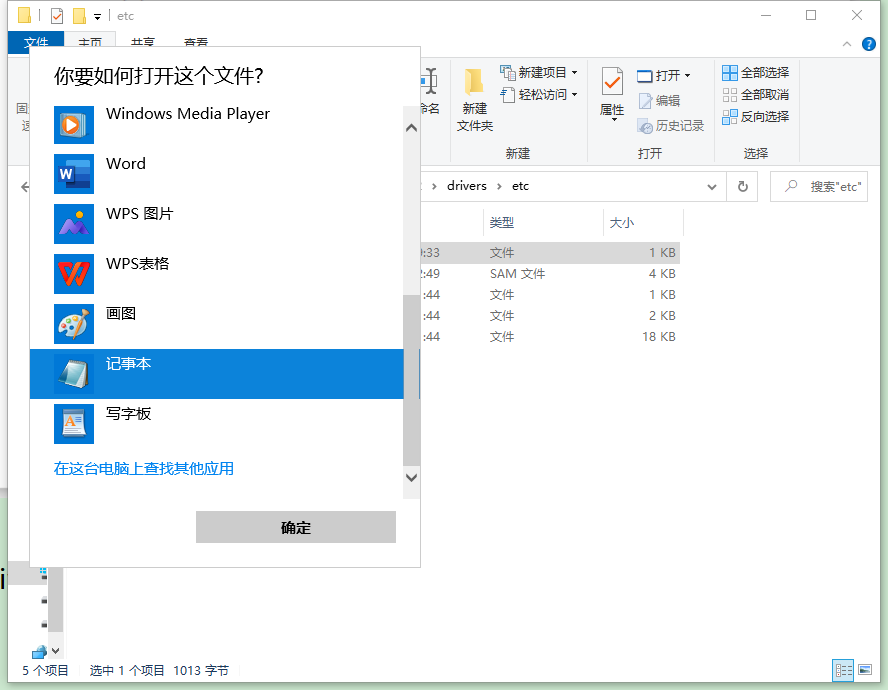Switch to the 主页 ribbon tab

pos(90,42)
